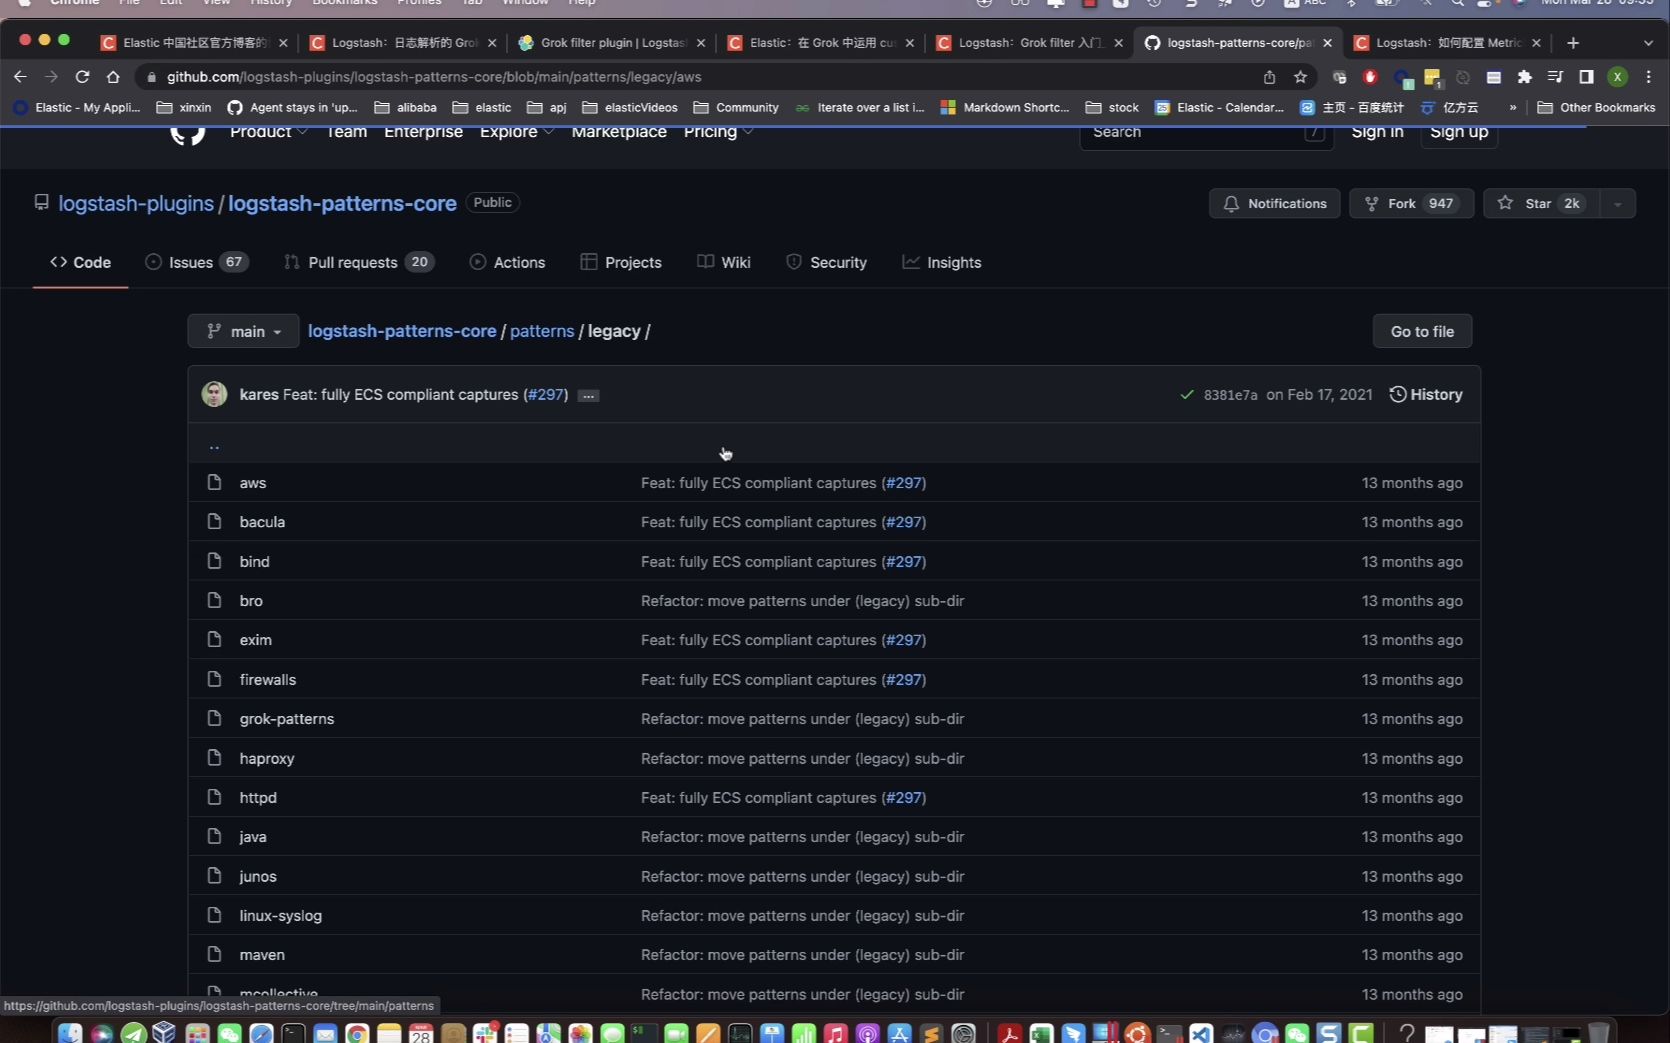Close the logstash-patterns-core tab
Viewport: 1670px width, 1043px height.
(x=1327, y=43)
